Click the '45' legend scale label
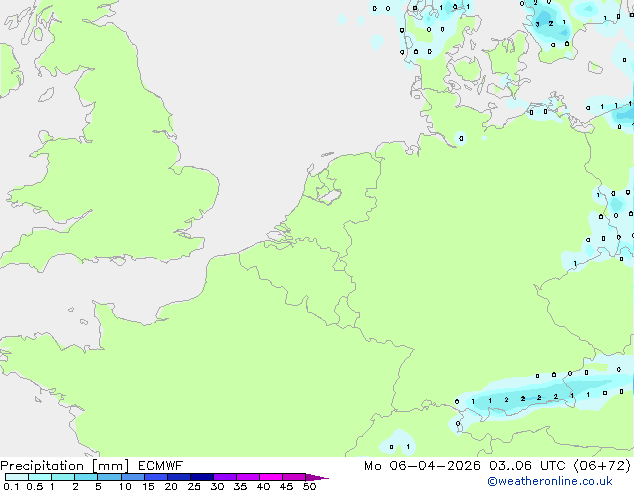 tap(287, 486)
